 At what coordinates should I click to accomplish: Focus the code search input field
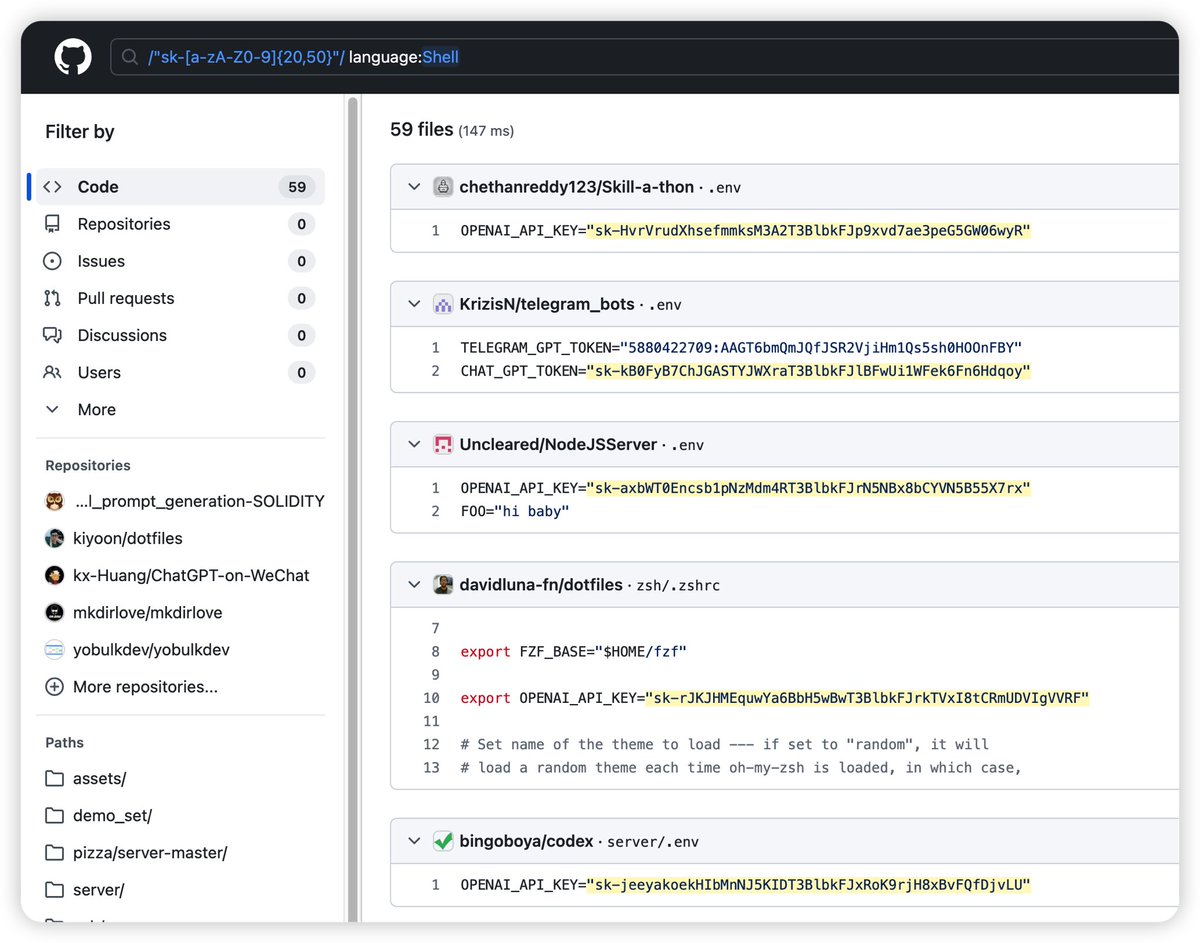(x=645, y=57)
